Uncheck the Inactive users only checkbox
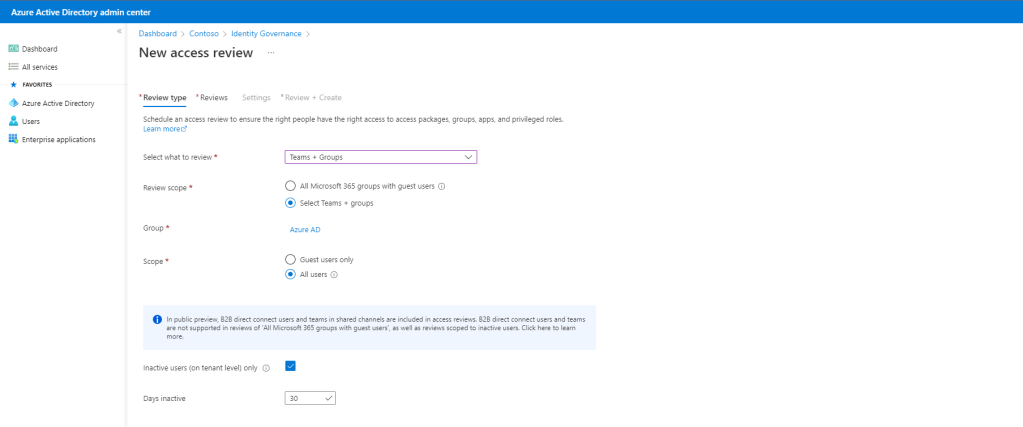 click(290, 366)
